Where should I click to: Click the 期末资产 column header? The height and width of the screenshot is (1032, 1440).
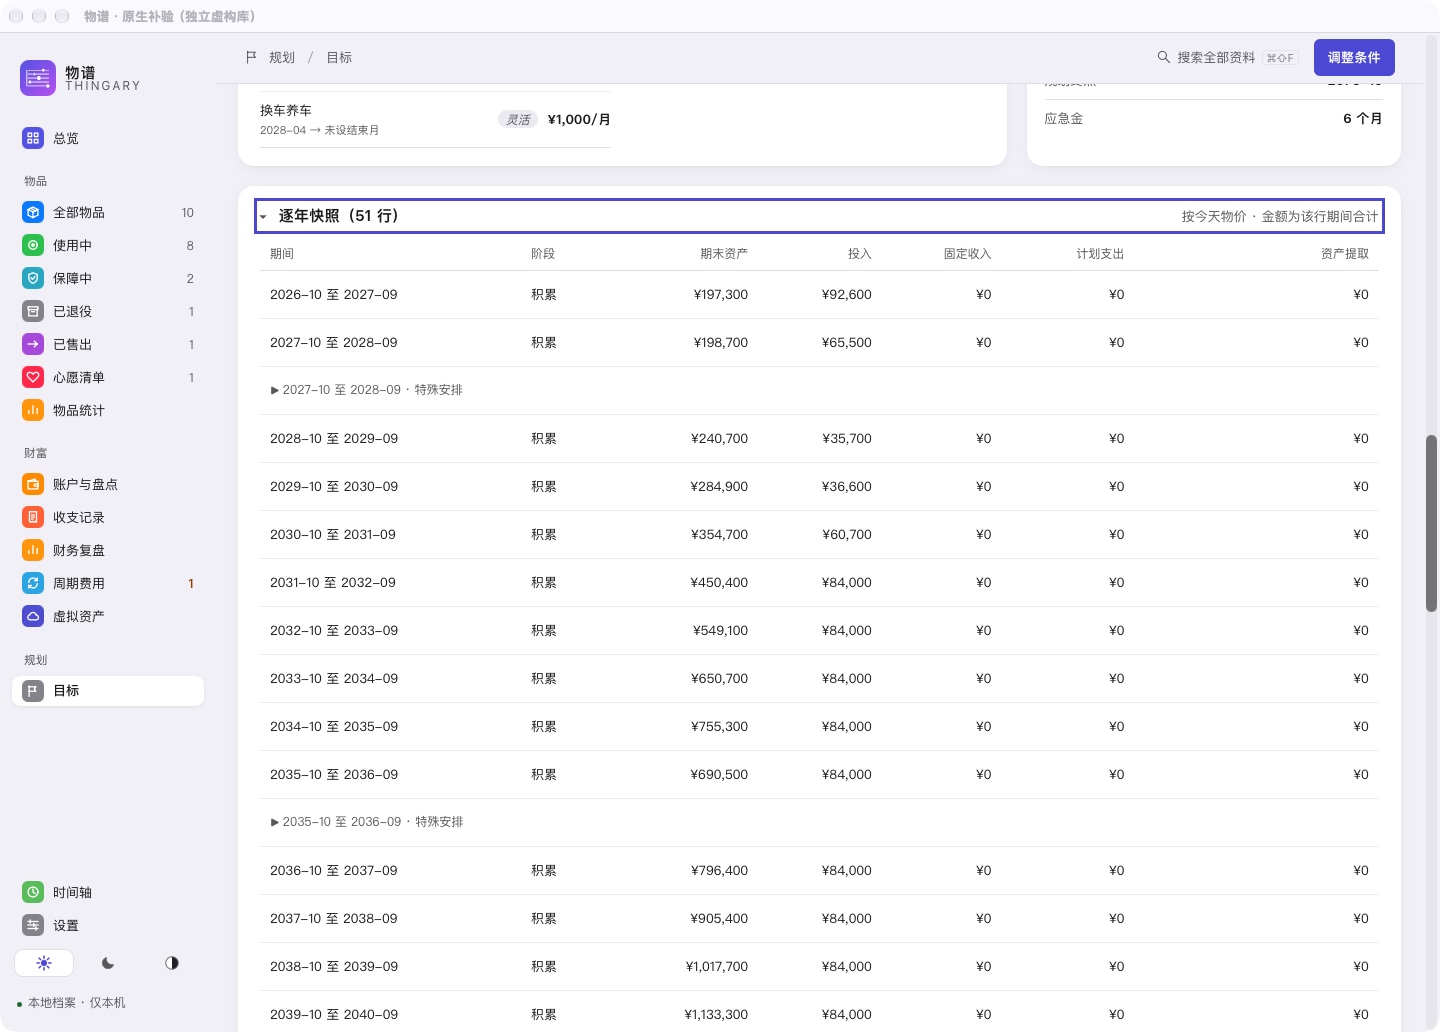724,254
